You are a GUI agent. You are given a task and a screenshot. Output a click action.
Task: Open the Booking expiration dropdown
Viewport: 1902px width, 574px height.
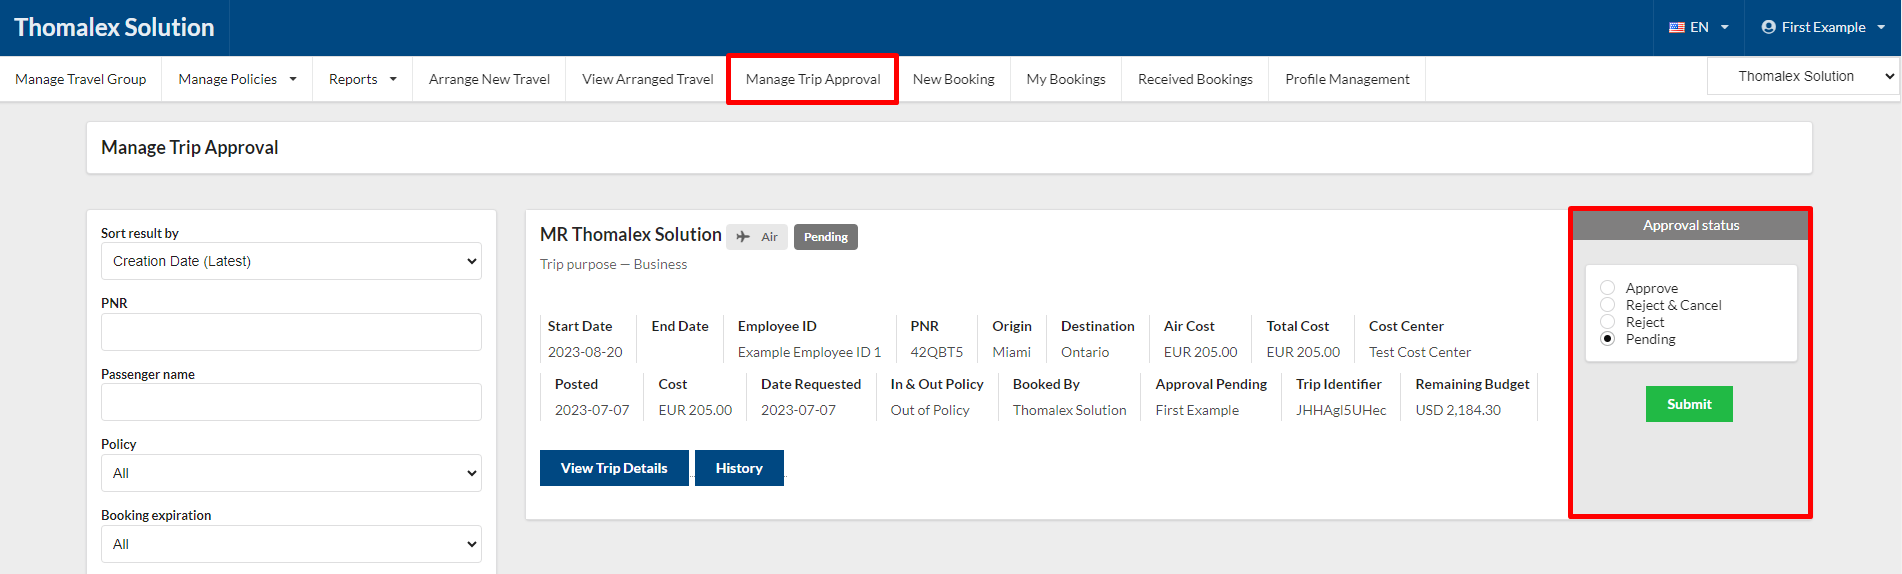pyautogui.click(x=291, y=544)
